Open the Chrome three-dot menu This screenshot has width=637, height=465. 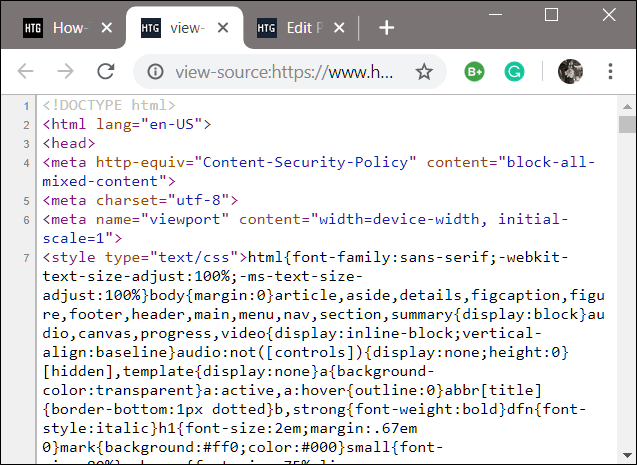click(x=612, y=72)
